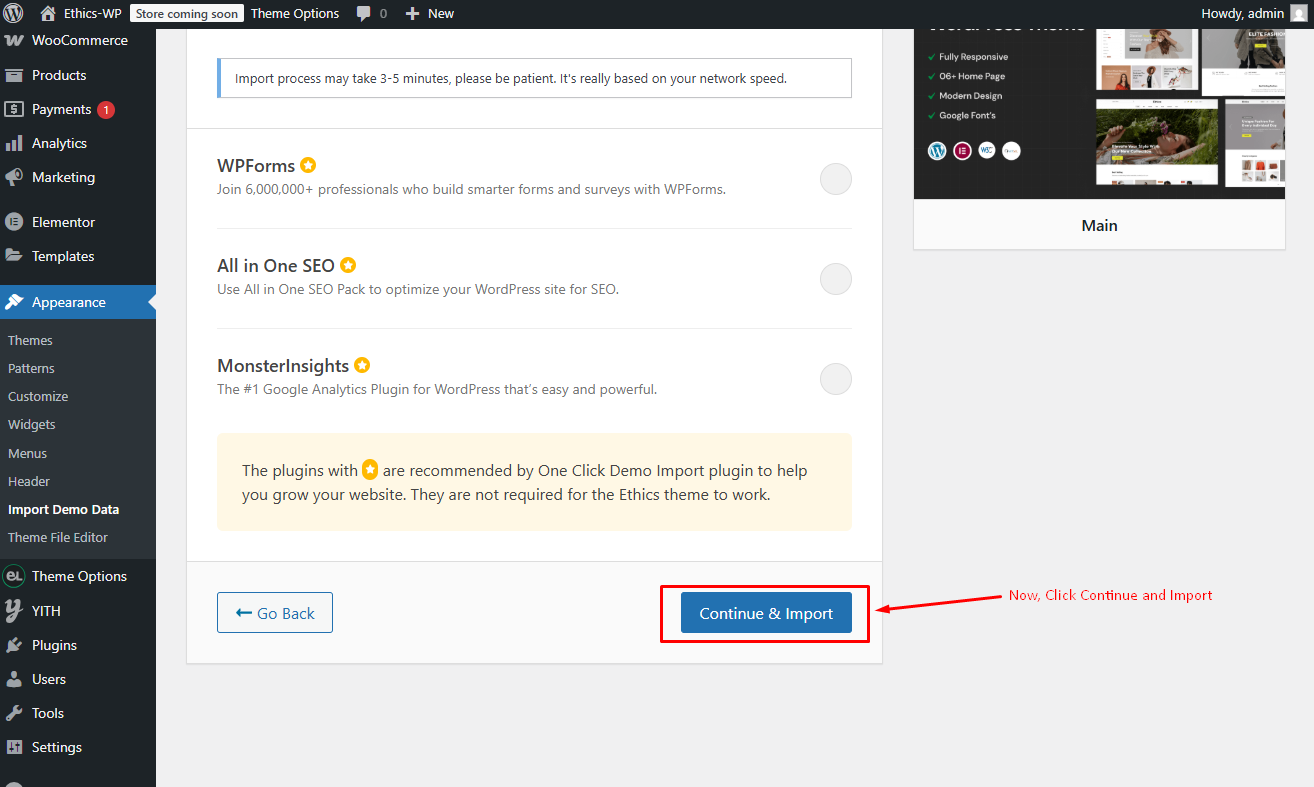Click the star badge next to MonsterInsights

pos(362,365)
